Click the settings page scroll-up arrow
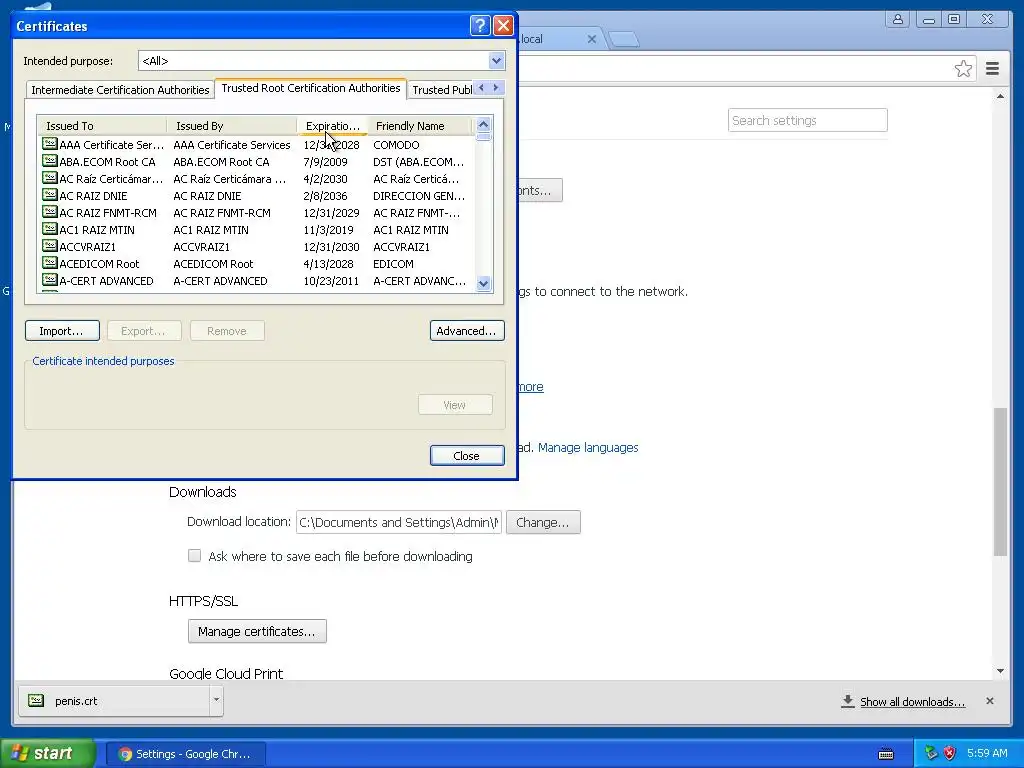 pyautogui.click(x=1000, y=97)
